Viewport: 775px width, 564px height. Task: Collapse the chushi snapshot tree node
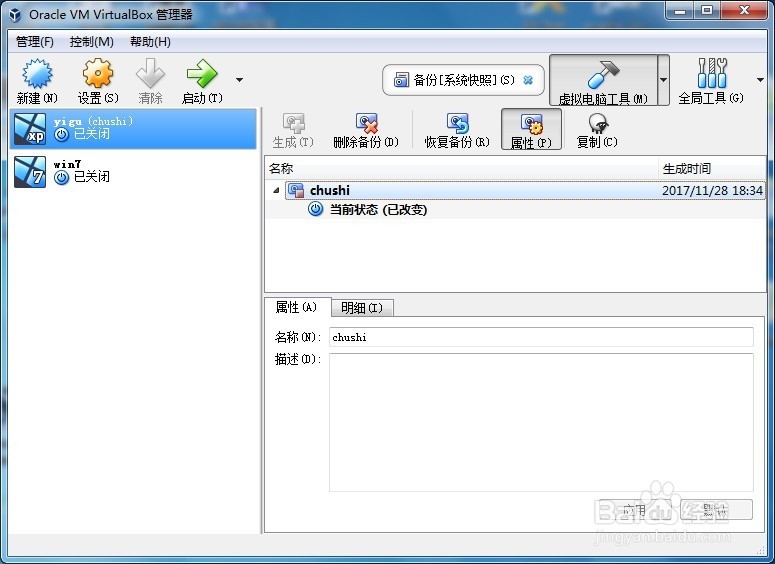click(276, 190)
